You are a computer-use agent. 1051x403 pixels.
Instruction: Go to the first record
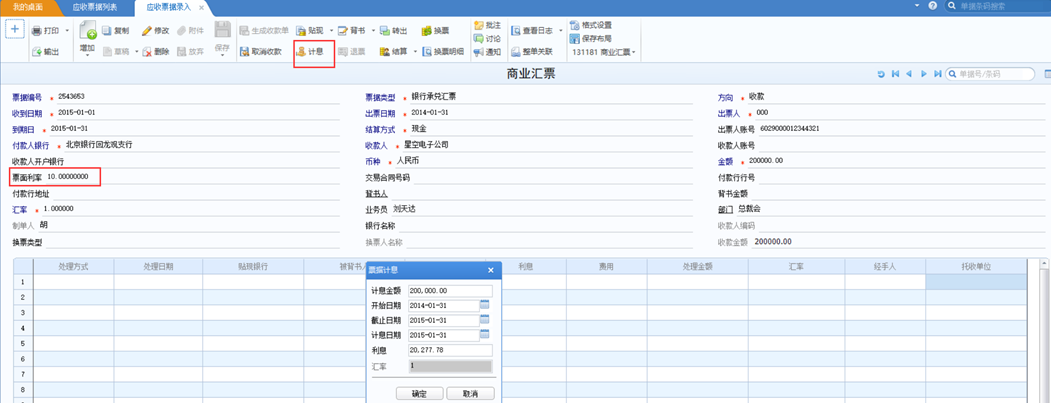[895, 74]
